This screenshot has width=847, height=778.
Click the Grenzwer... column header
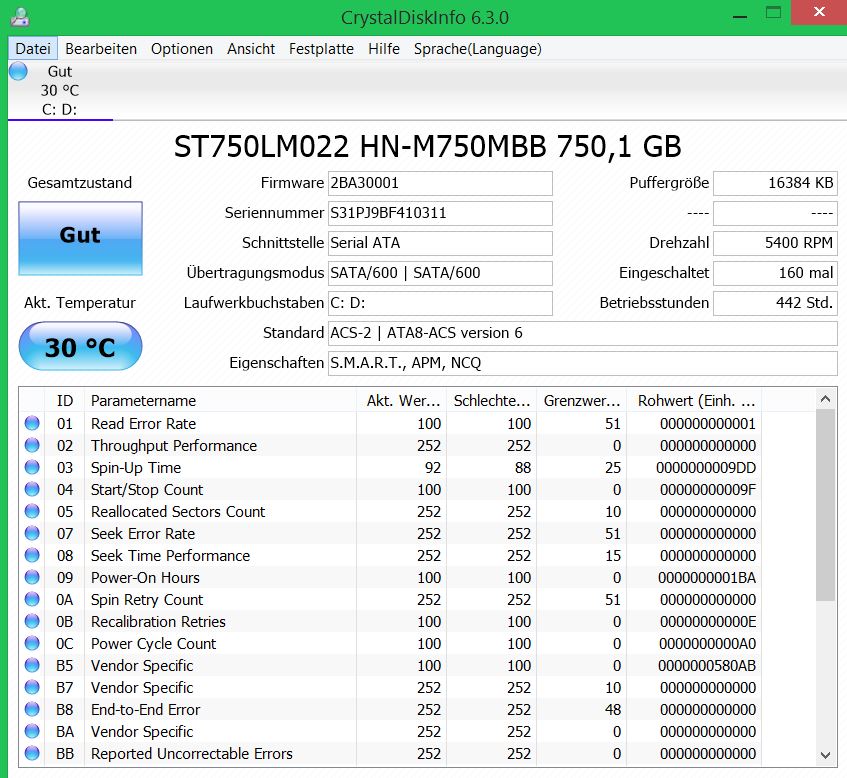click(581, 400)
